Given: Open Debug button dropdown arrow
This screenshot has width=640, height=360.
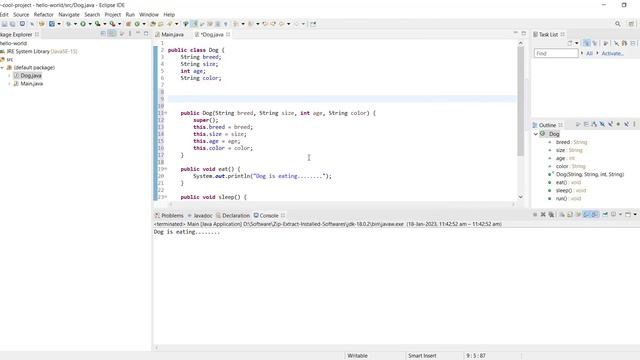Looking at the screenshot, I should [75, 24].
